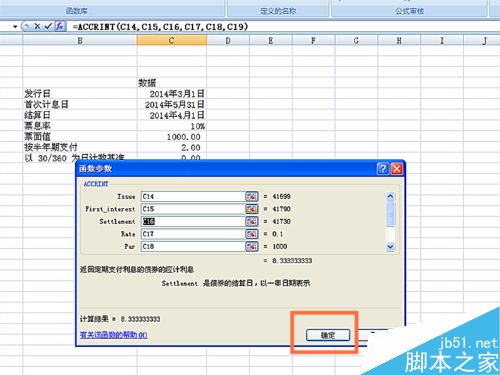Click the 1000.00 par value cell
This screenshot has height=375, width=500.
pos(172,137)
